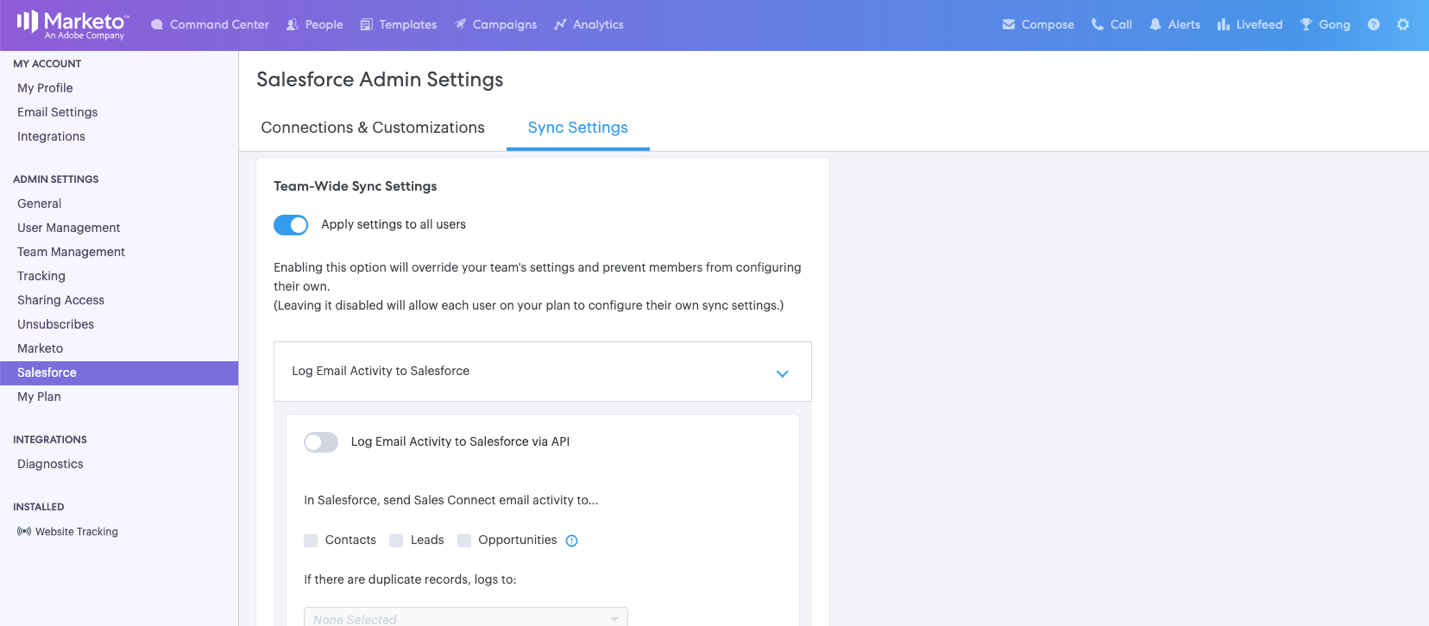Open the Alerts bell icon
Viewport: 1429px width, 626px height.
tap(1155, 25)
